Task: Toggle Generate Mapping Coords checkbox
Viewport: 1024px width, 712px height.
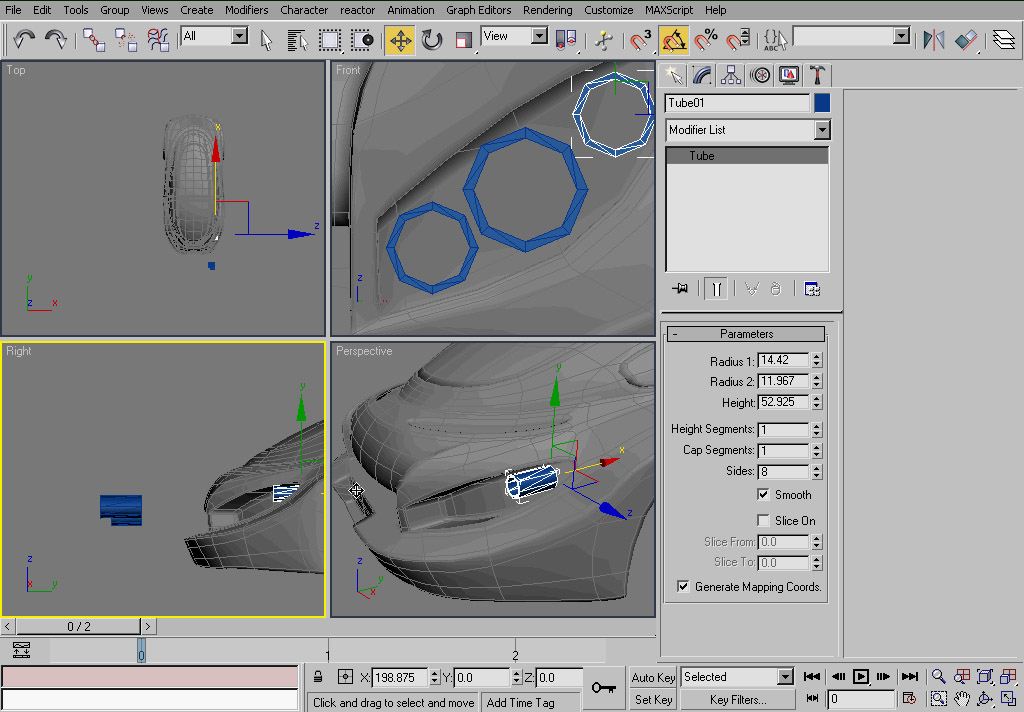Action: [684, 587]
